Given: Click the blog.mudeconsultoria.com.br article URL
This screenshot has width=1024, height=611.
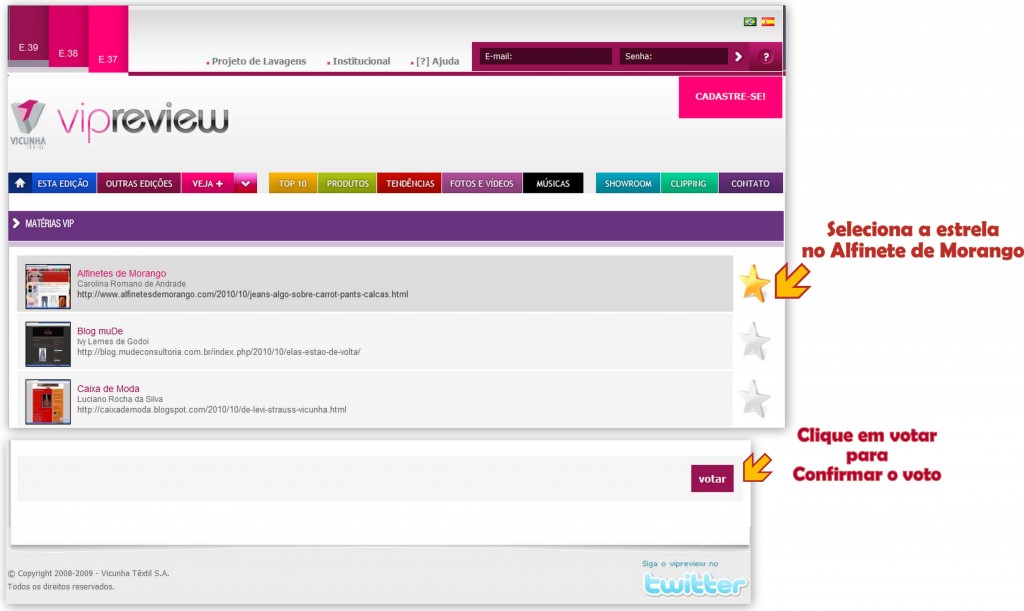Looking at the screenshot, I should pyautogui.click(x=219, y=352).
